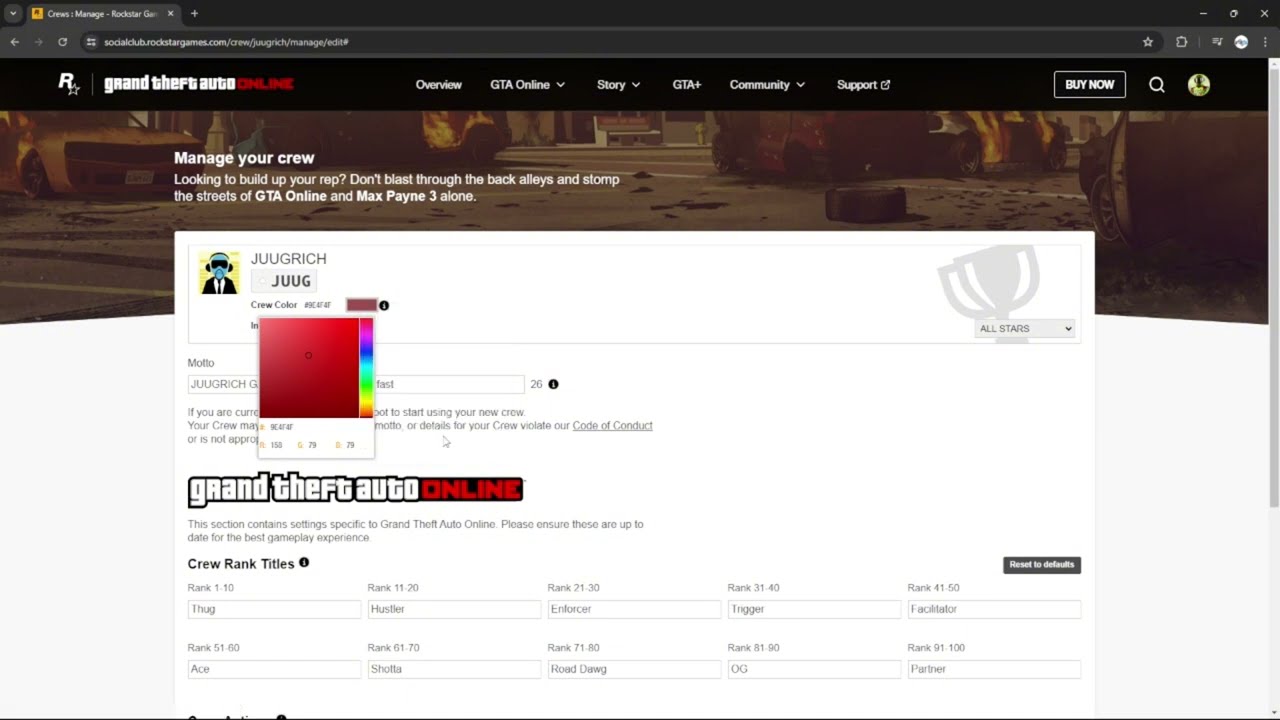
Task: Click the Motto text input field
Action: pyautogui.click(x=356, y=384)
